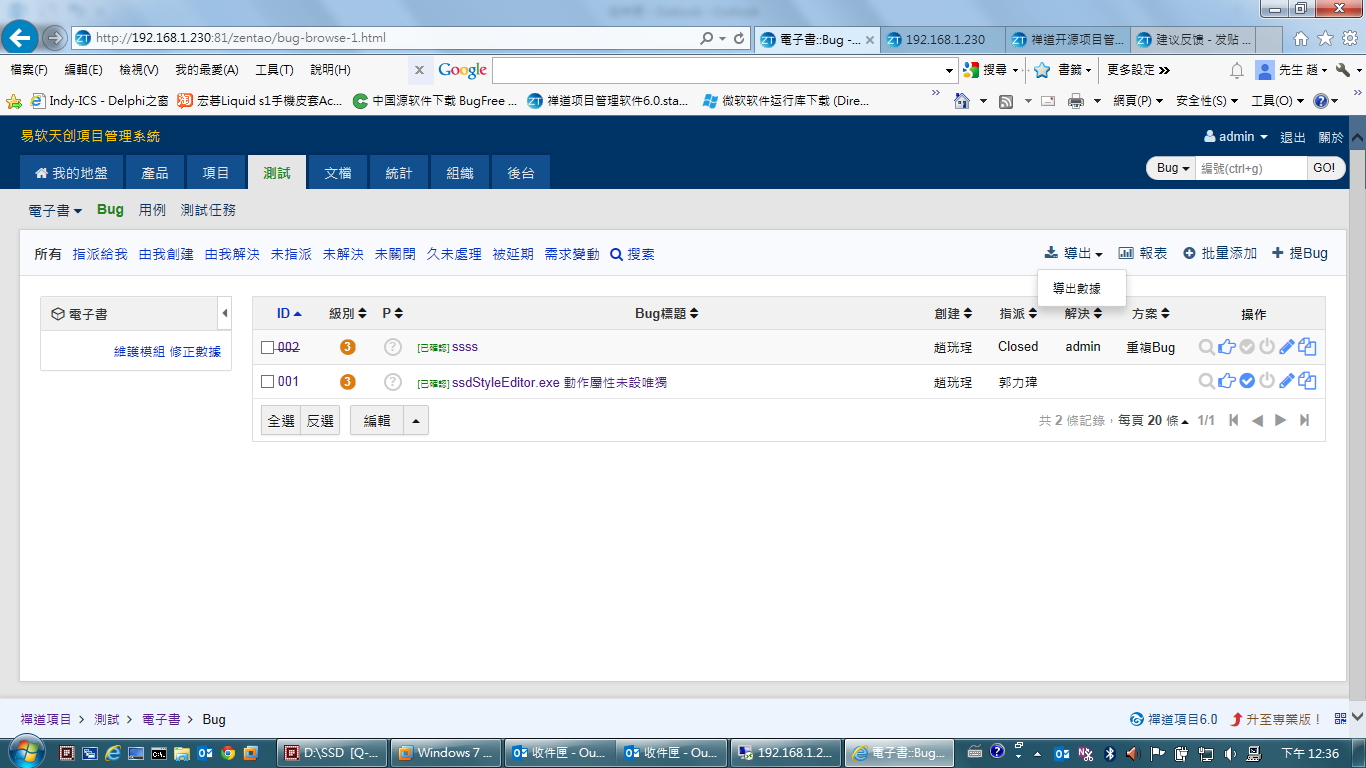This screenshot has height=768, width=1366.
Task: Expand the 電子書 product dropdown
Action: click(55, 211)
